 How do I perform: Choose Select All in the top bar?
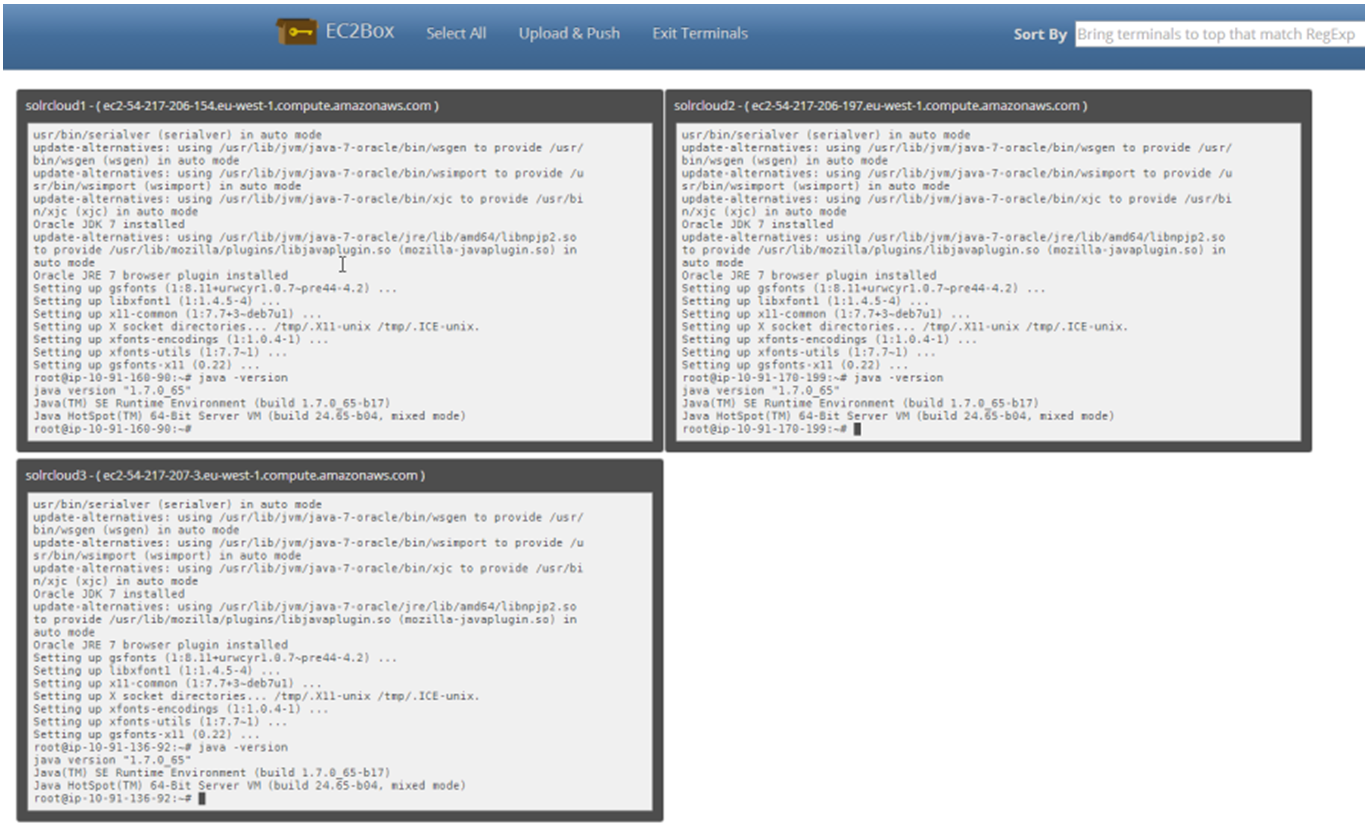pyautogui.click(x=456, y=33)
